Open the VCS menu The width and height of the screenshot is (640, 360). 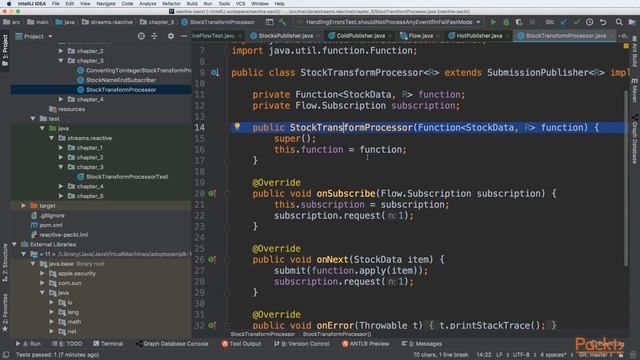[x=240, y=4]
